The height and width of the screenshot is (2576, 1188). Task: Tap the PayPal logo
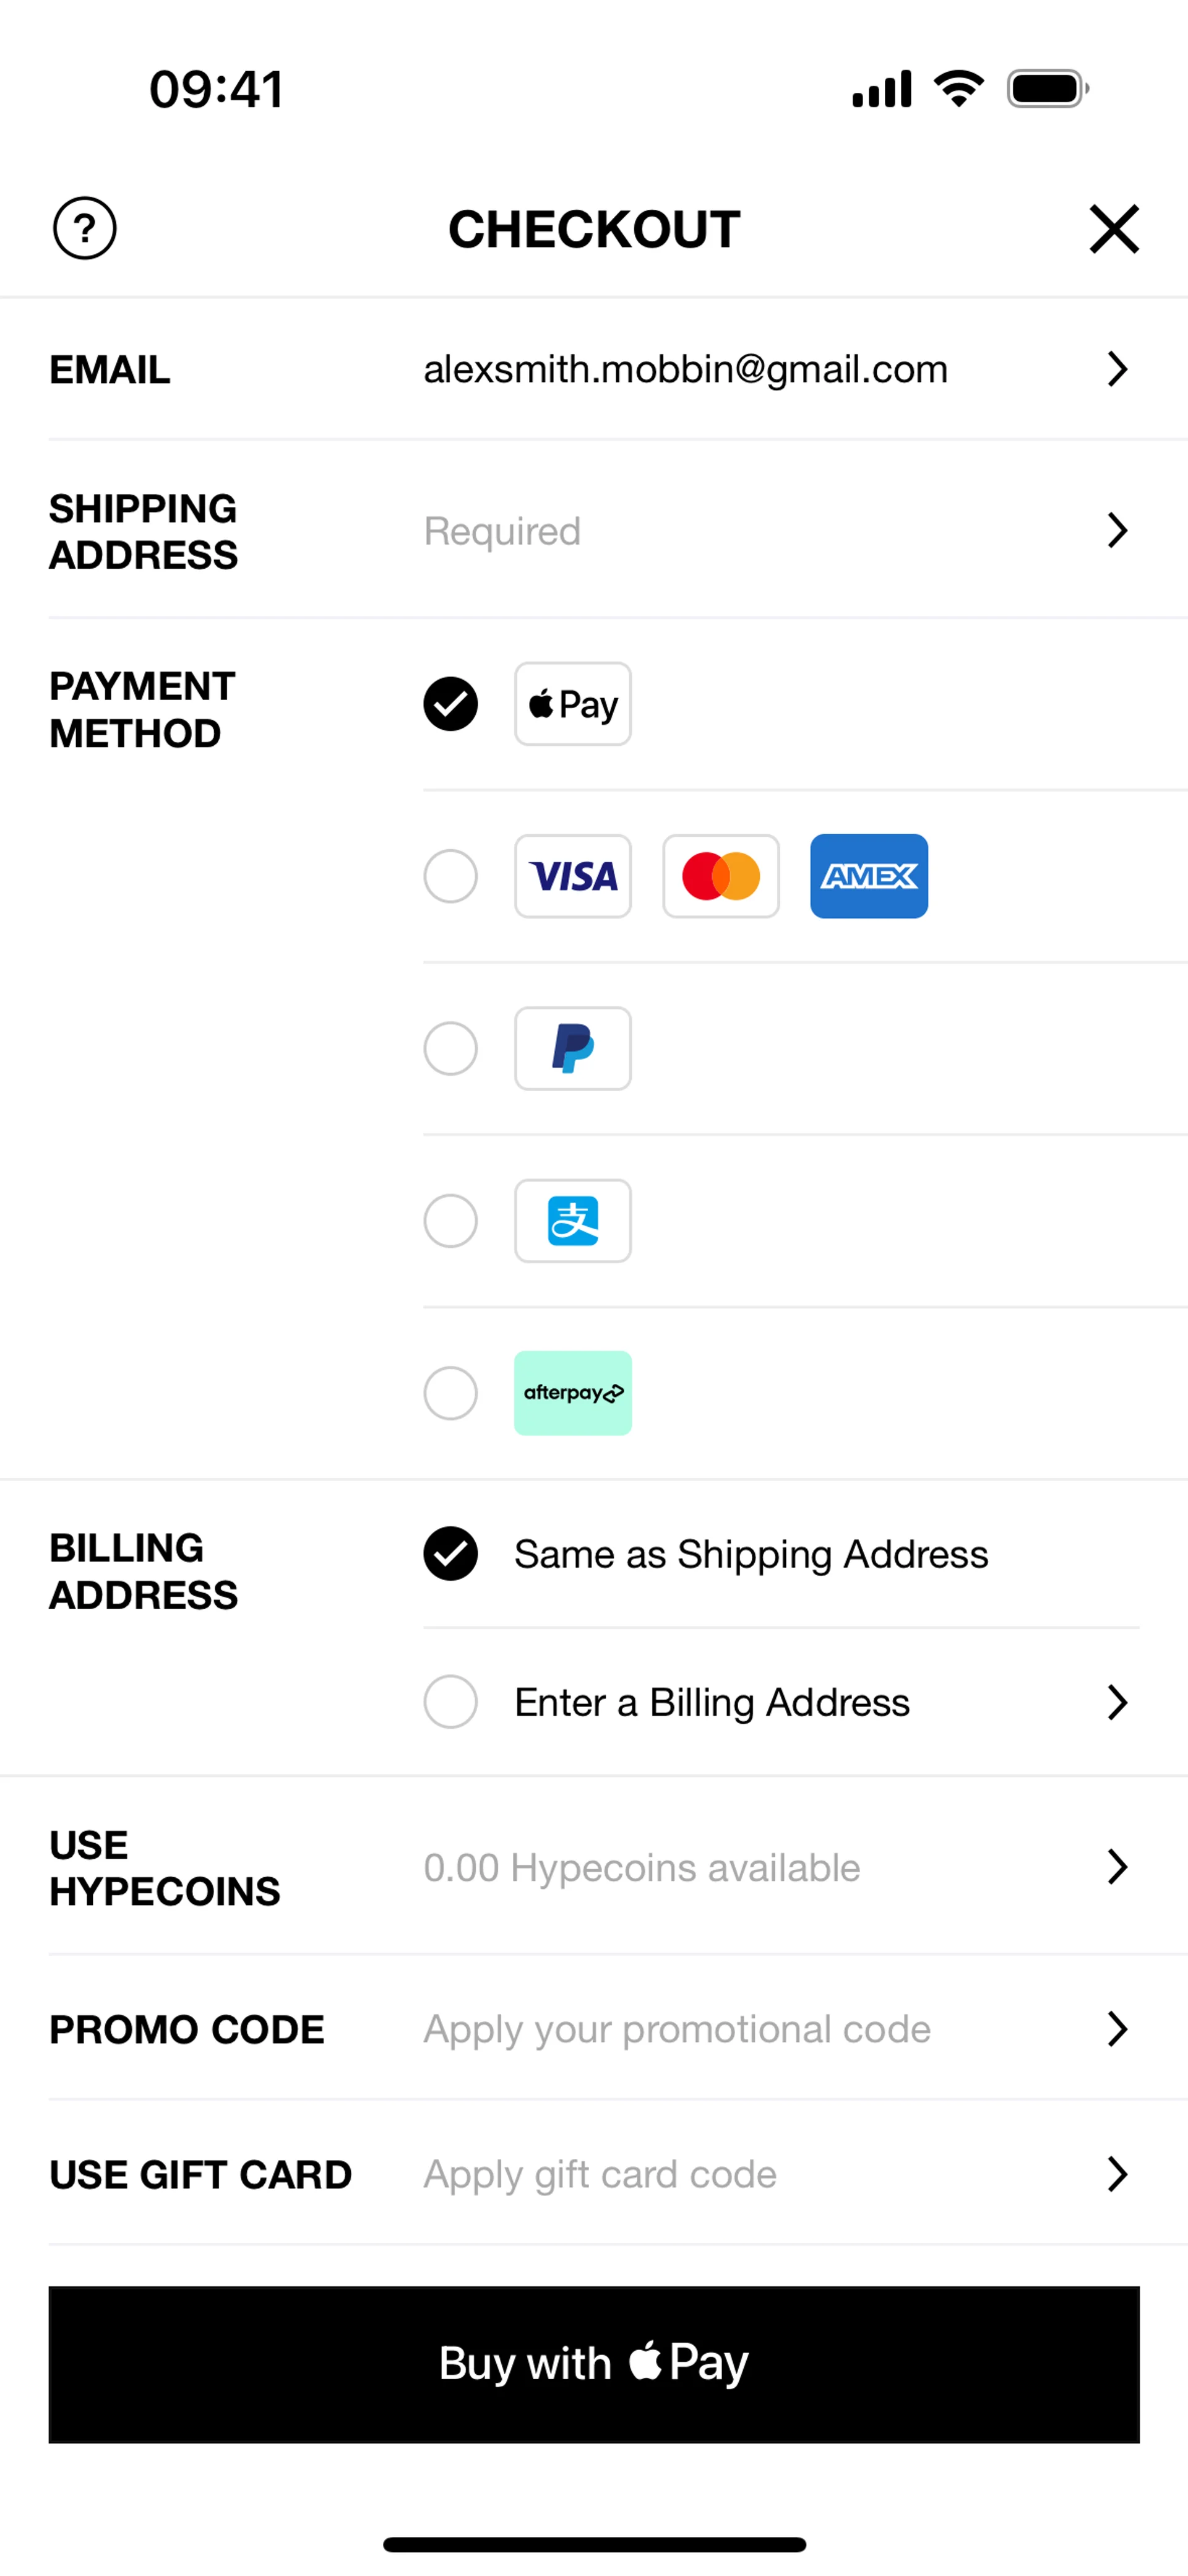coord(573,1048)
